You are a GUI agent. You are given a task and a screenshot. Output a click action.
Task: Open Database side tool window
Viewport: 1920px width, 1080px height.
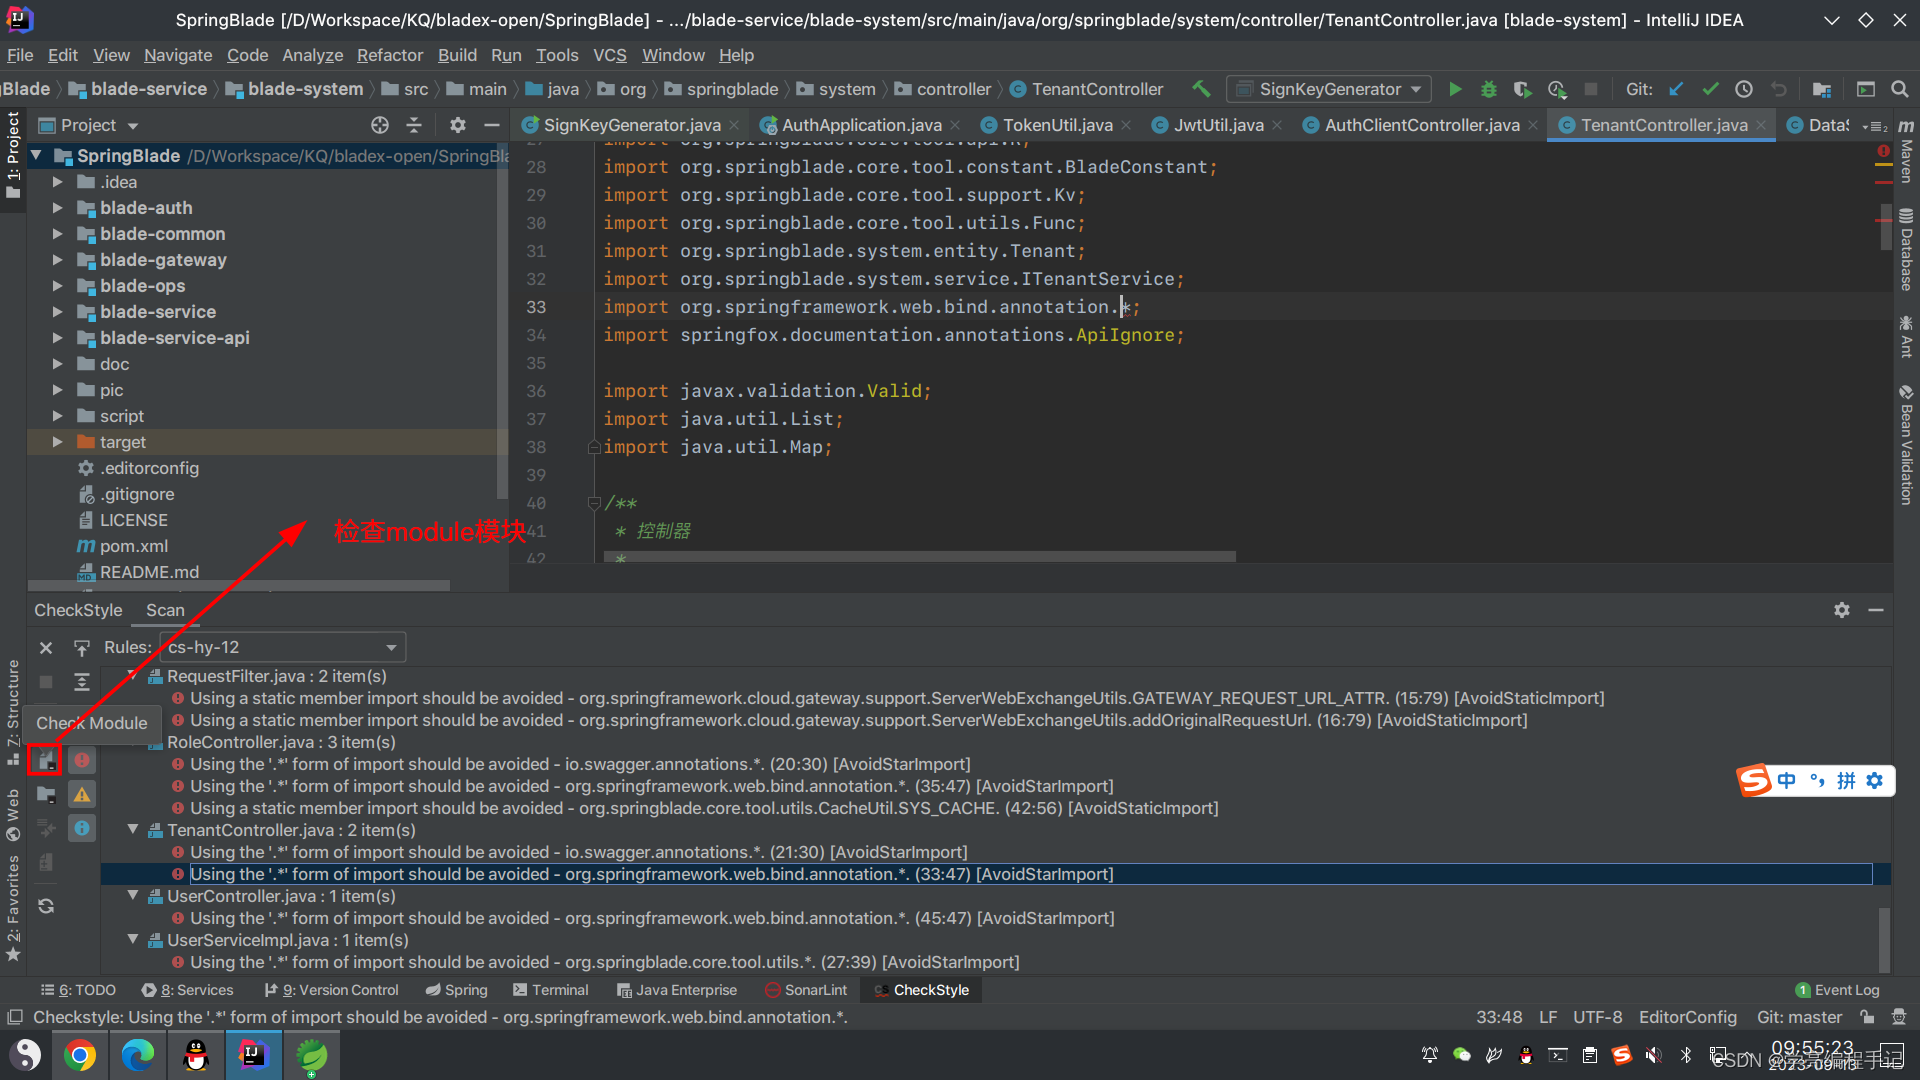(x=1906, y=250)
